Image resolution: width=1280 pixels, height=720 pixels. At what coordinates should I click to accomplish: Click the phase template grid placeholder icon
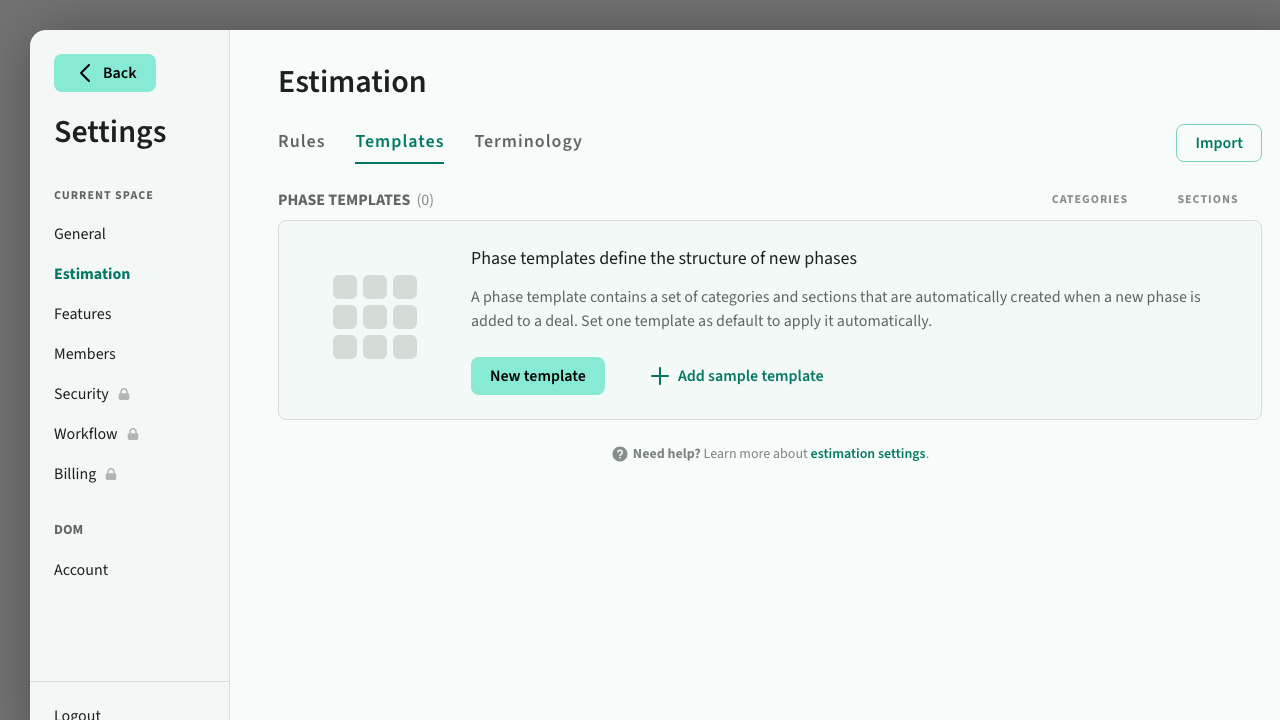pyautogui.click(x=375, y=317)
